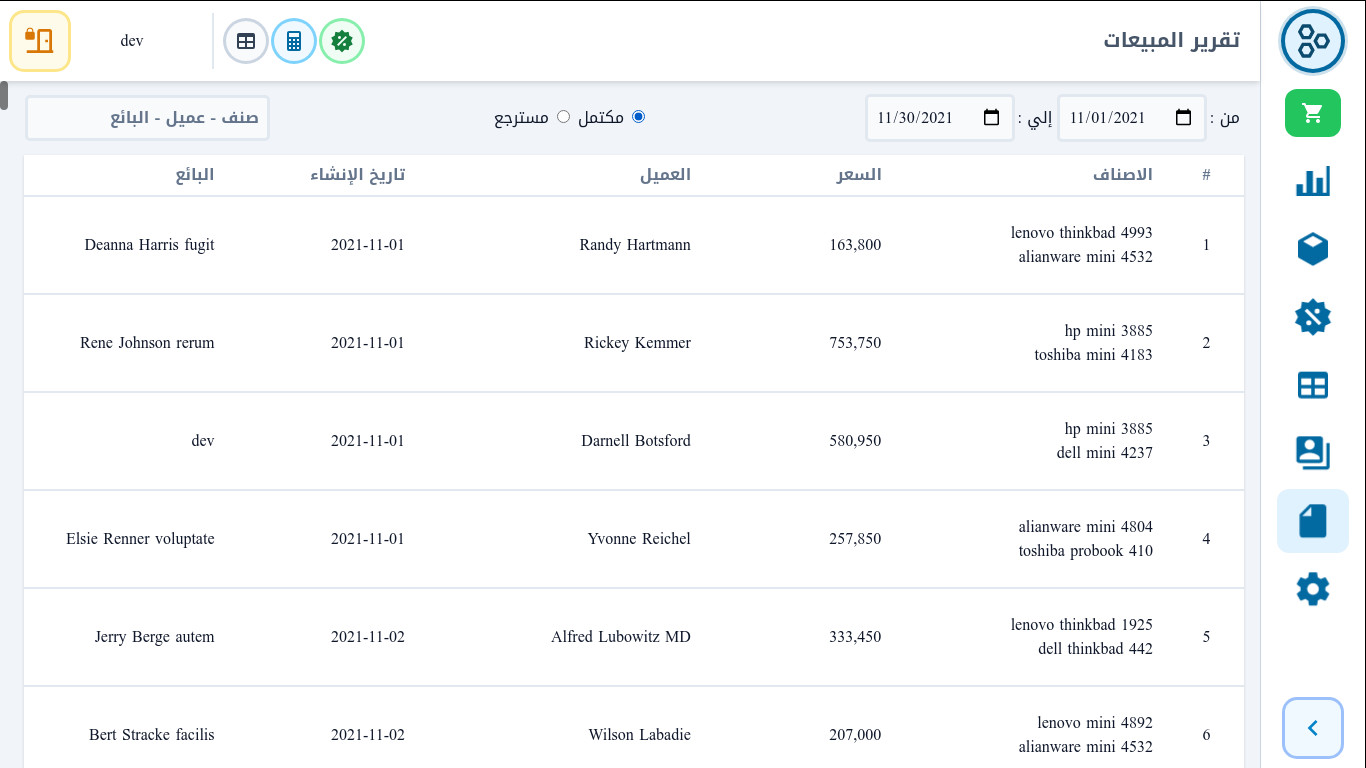Screen dimensions: 1366x768
Task: Click the product box icon in the sidebar
Action: (1312, 249)
